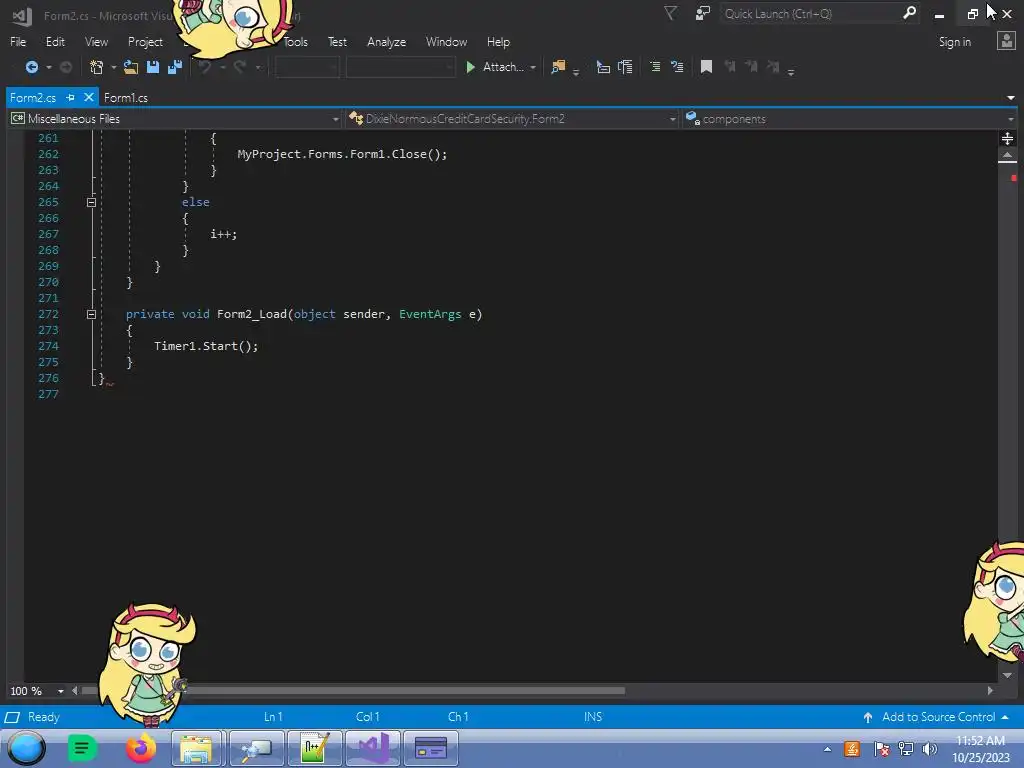Click the account avatar icon beside Sign in

pyautogui.click(x=1006, y=41)
